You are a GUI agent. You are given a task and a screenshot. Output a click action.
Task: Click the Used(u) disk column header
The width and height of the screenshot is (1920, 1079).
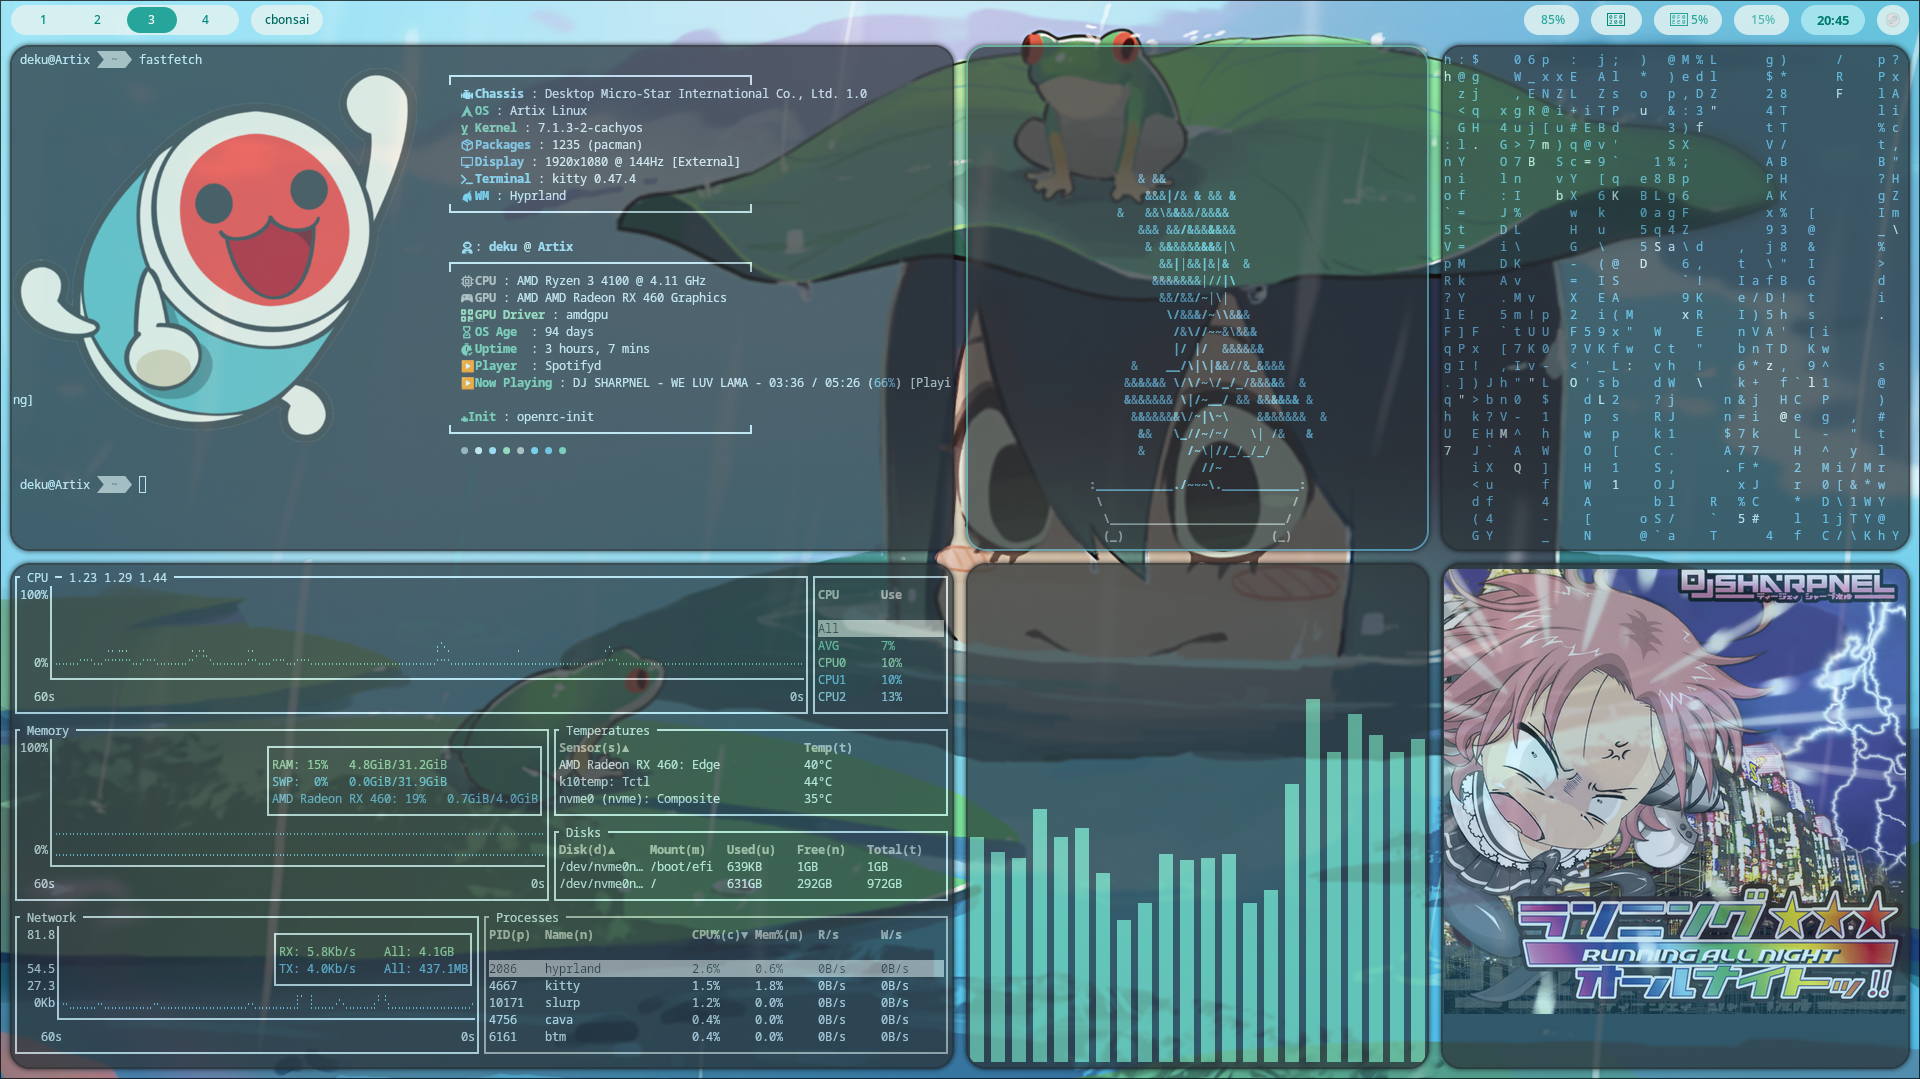click(x=750, y=850)
